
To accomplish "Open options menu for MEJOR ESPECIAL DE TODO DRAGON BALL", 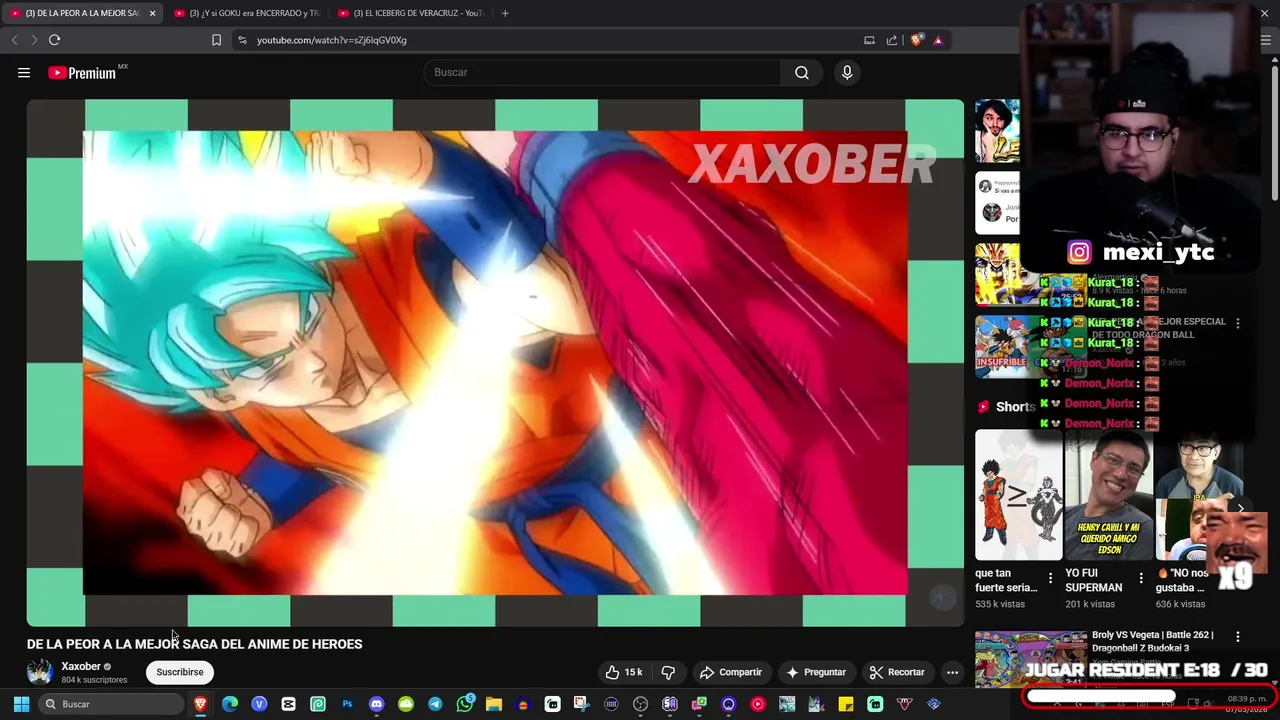I will 1238,323.
